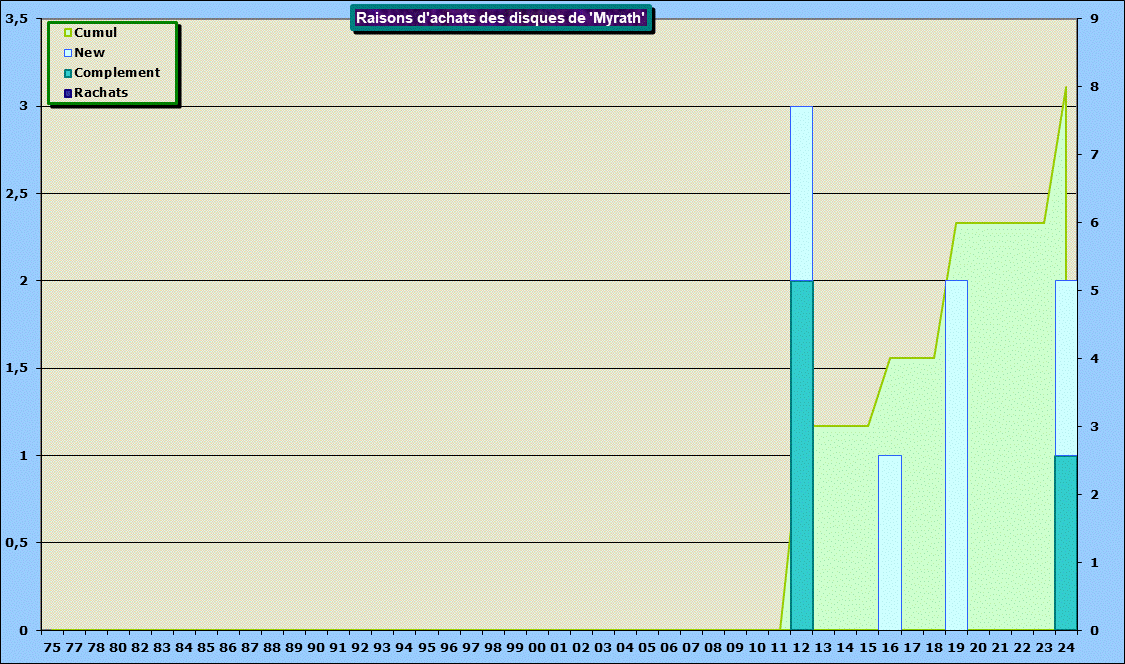Click x-axis label 99

click(514, 647)
